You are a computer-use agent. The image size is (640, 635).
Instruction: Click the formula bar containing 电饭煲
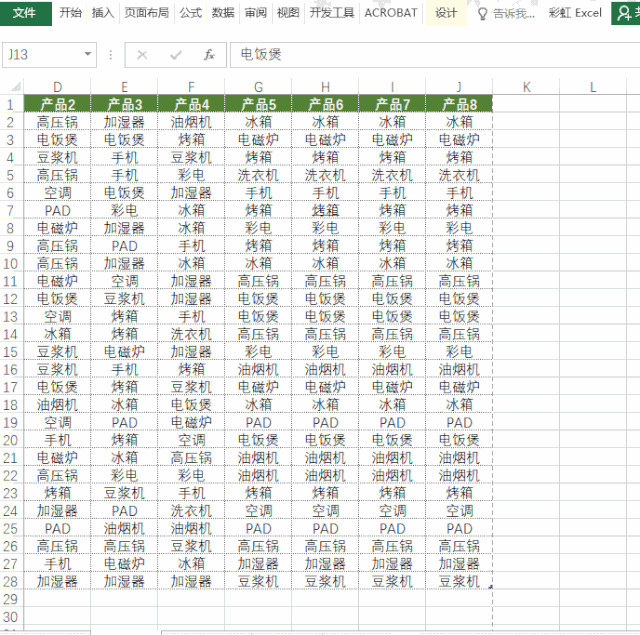coord(435,55)
